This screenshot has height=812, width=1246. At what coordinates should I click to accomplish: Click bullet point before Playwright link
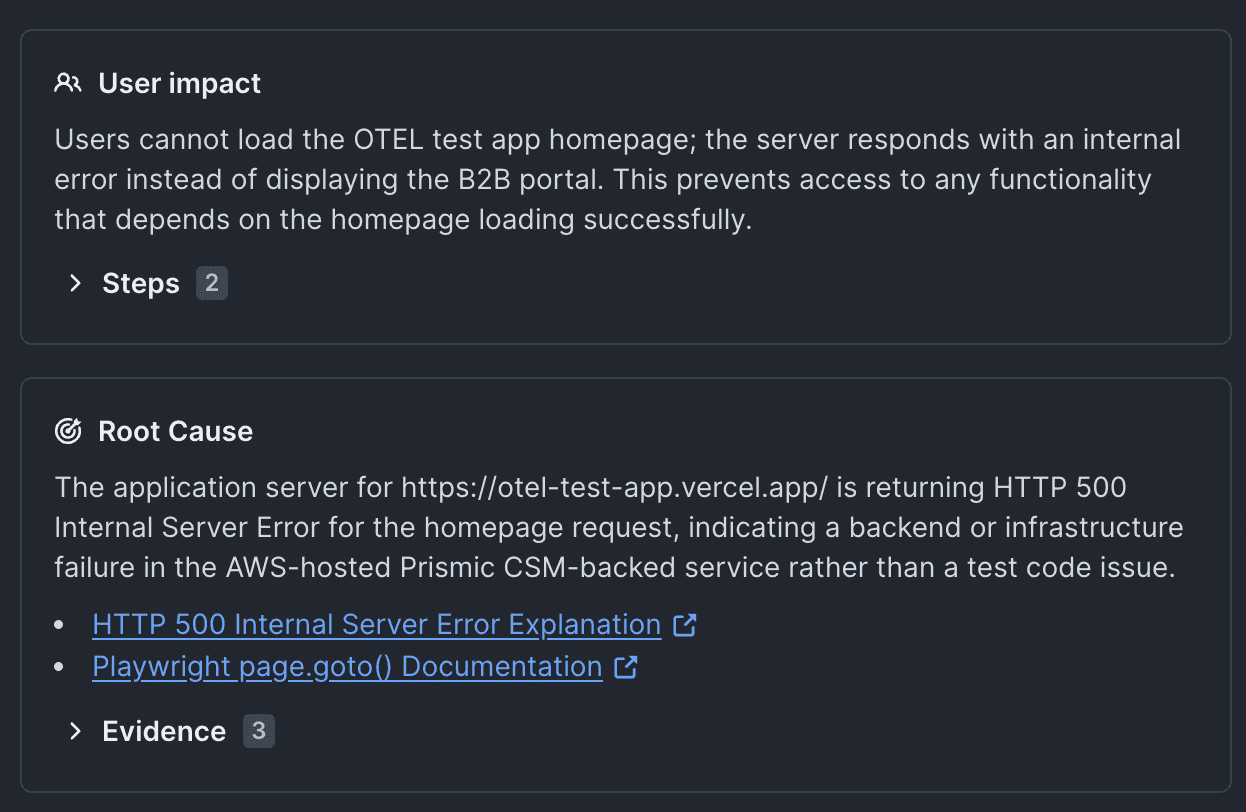[62, 667]
